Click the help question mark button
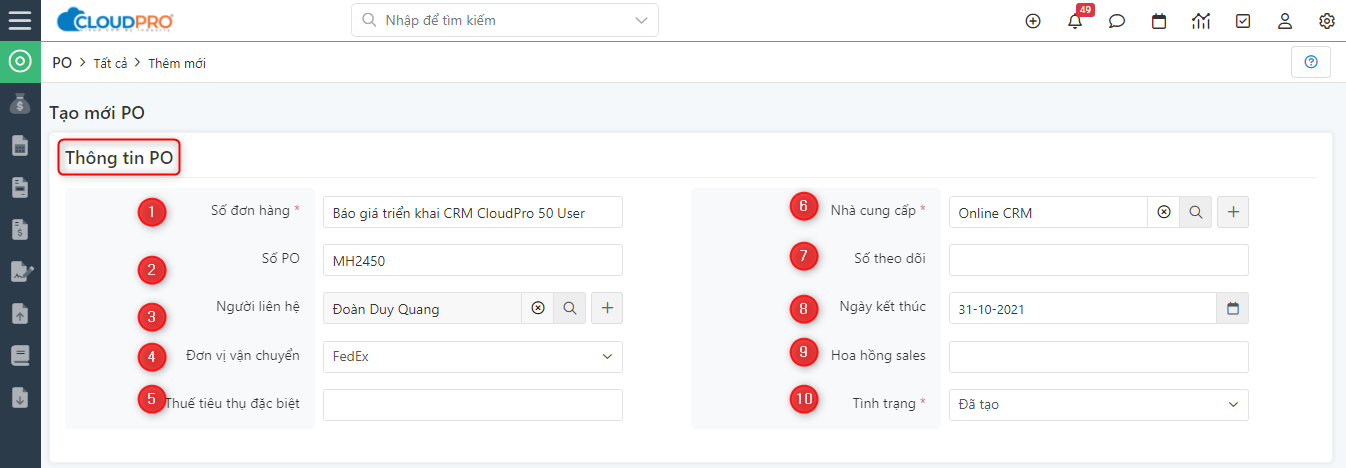Screen dimensions: 1346x468 click(1311, 62)
